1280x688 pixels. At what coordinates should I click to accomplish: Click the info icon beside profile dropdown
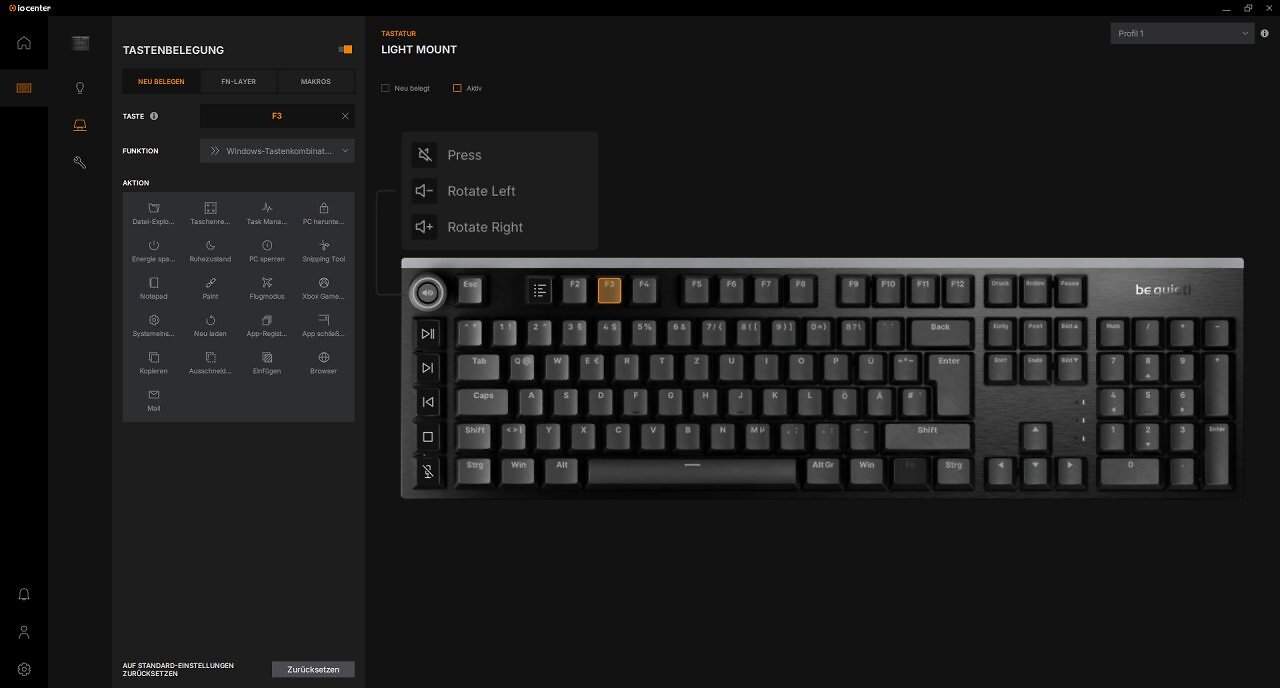tap(1265, 33)
